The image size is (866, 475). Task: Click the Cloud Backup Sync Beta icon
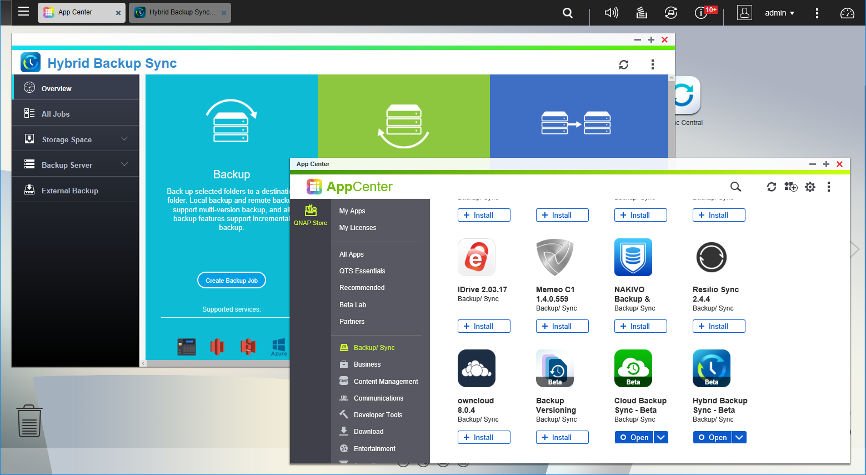(633, 368)
